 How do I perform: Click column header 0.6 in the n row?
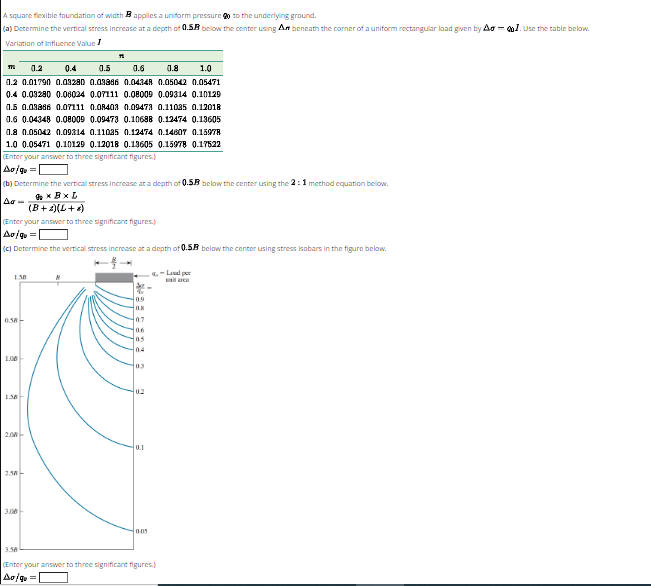(x=138, y=69)
